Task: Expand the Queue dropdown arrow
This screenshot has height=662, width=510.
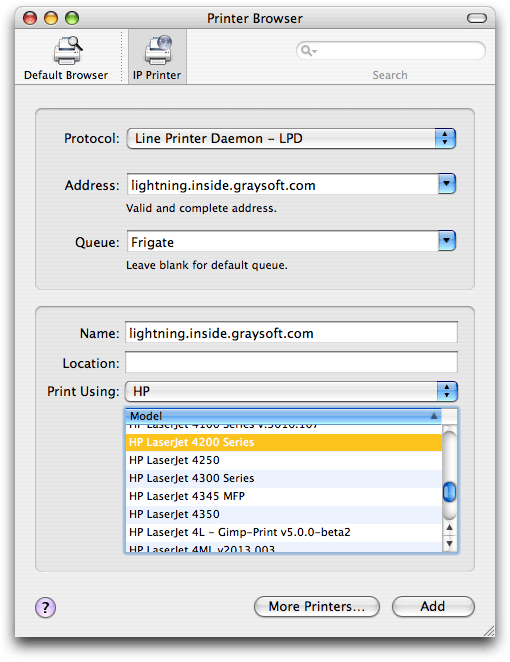Action: pos(447,241)
